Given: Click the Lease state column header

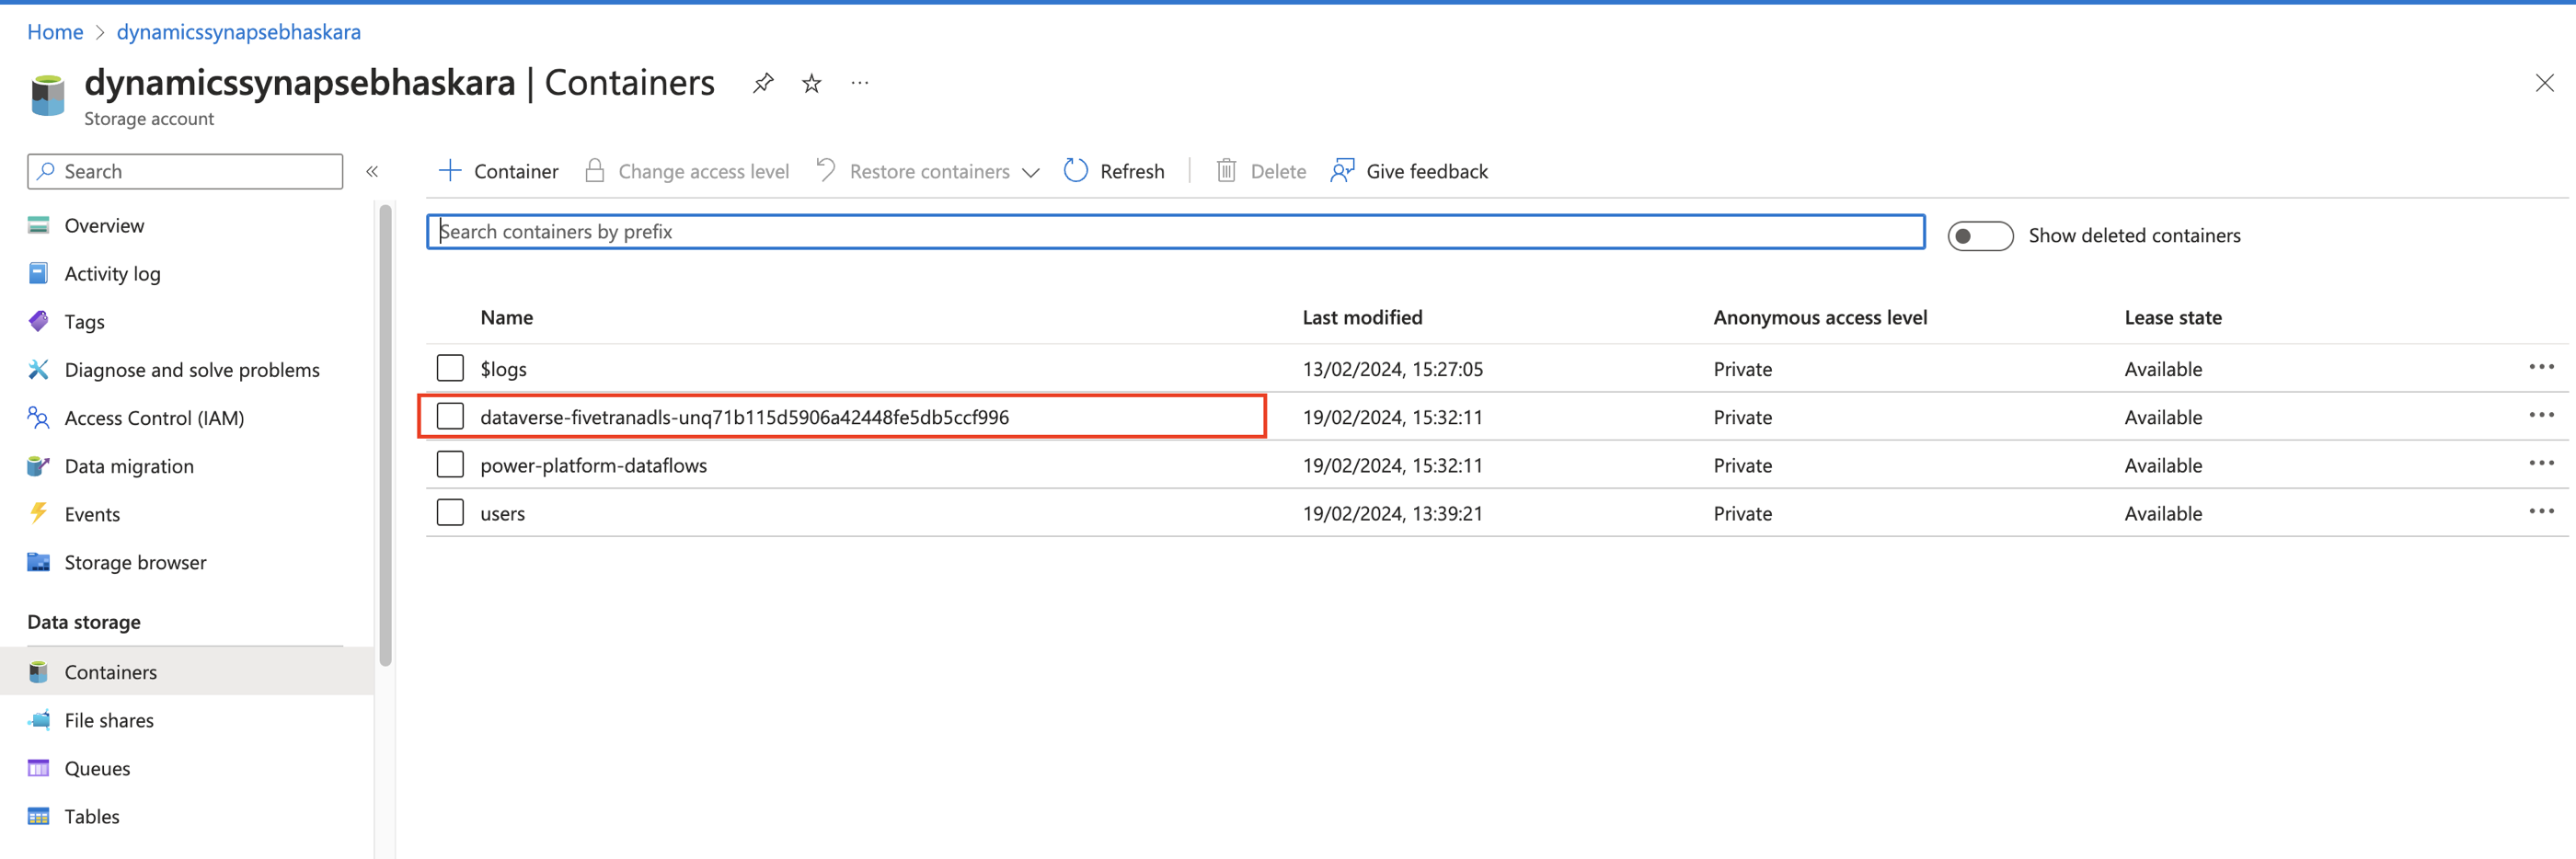Looking at the screenshot, I should (x=2173, y=318).
